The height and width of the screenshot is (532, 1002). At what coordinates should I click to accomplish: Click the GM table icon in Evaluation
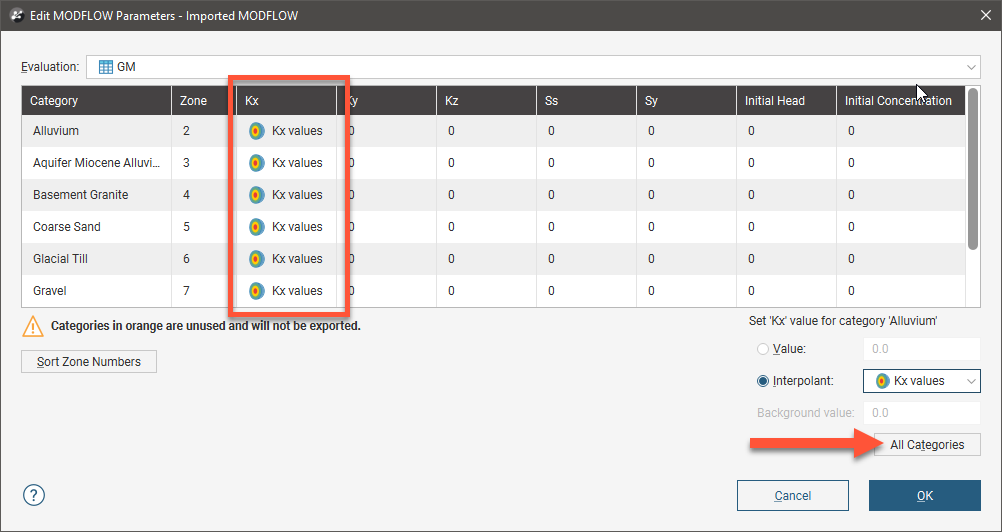point(105,67)
